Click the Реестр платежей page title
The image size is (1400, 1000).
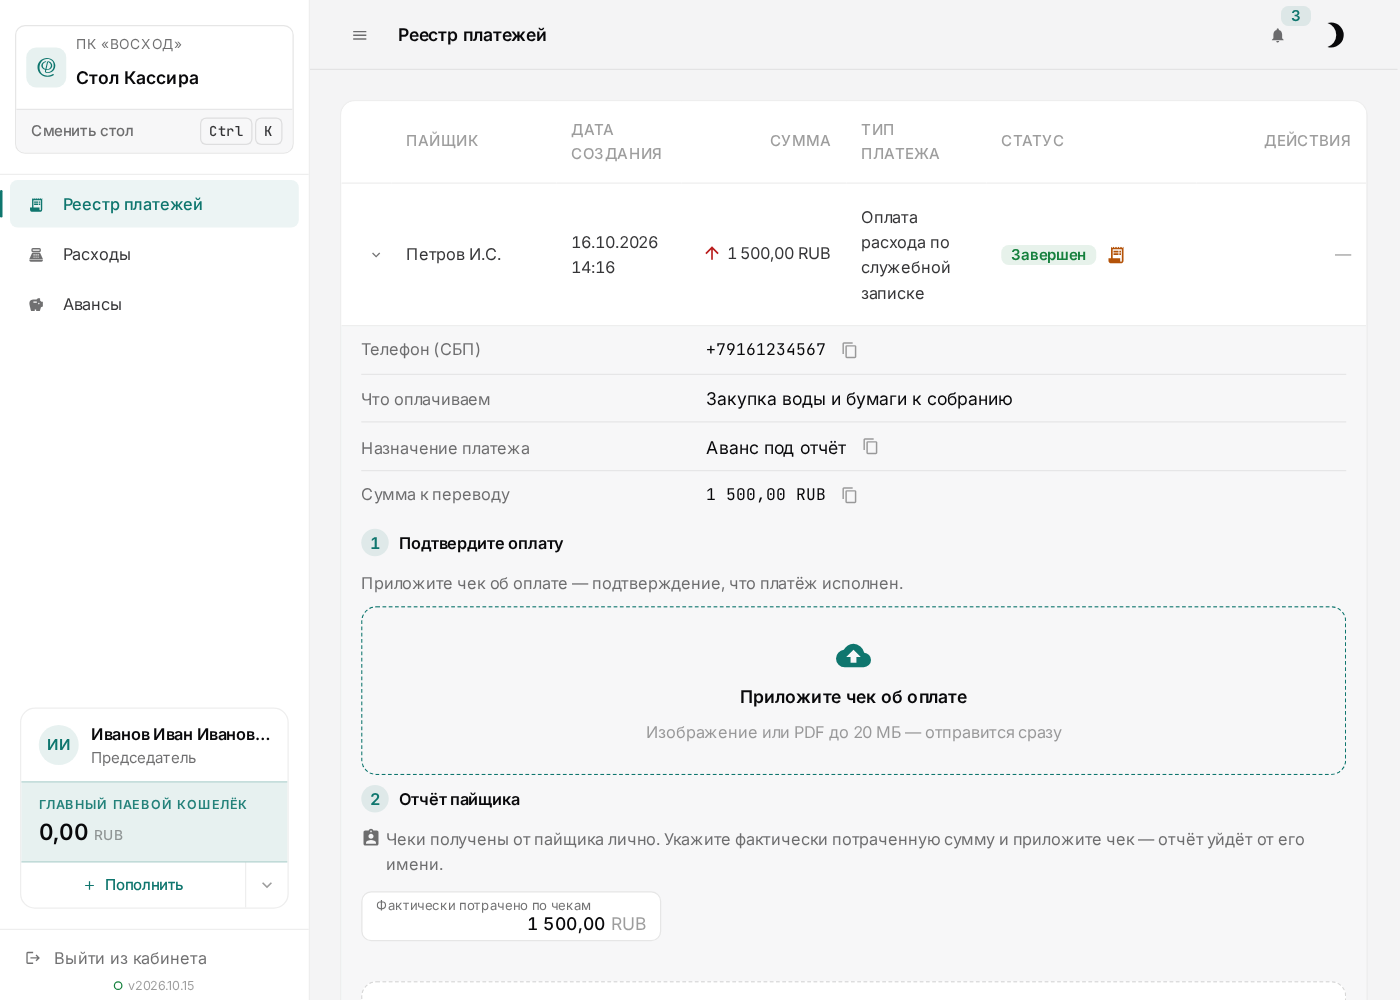click(472, 35)
